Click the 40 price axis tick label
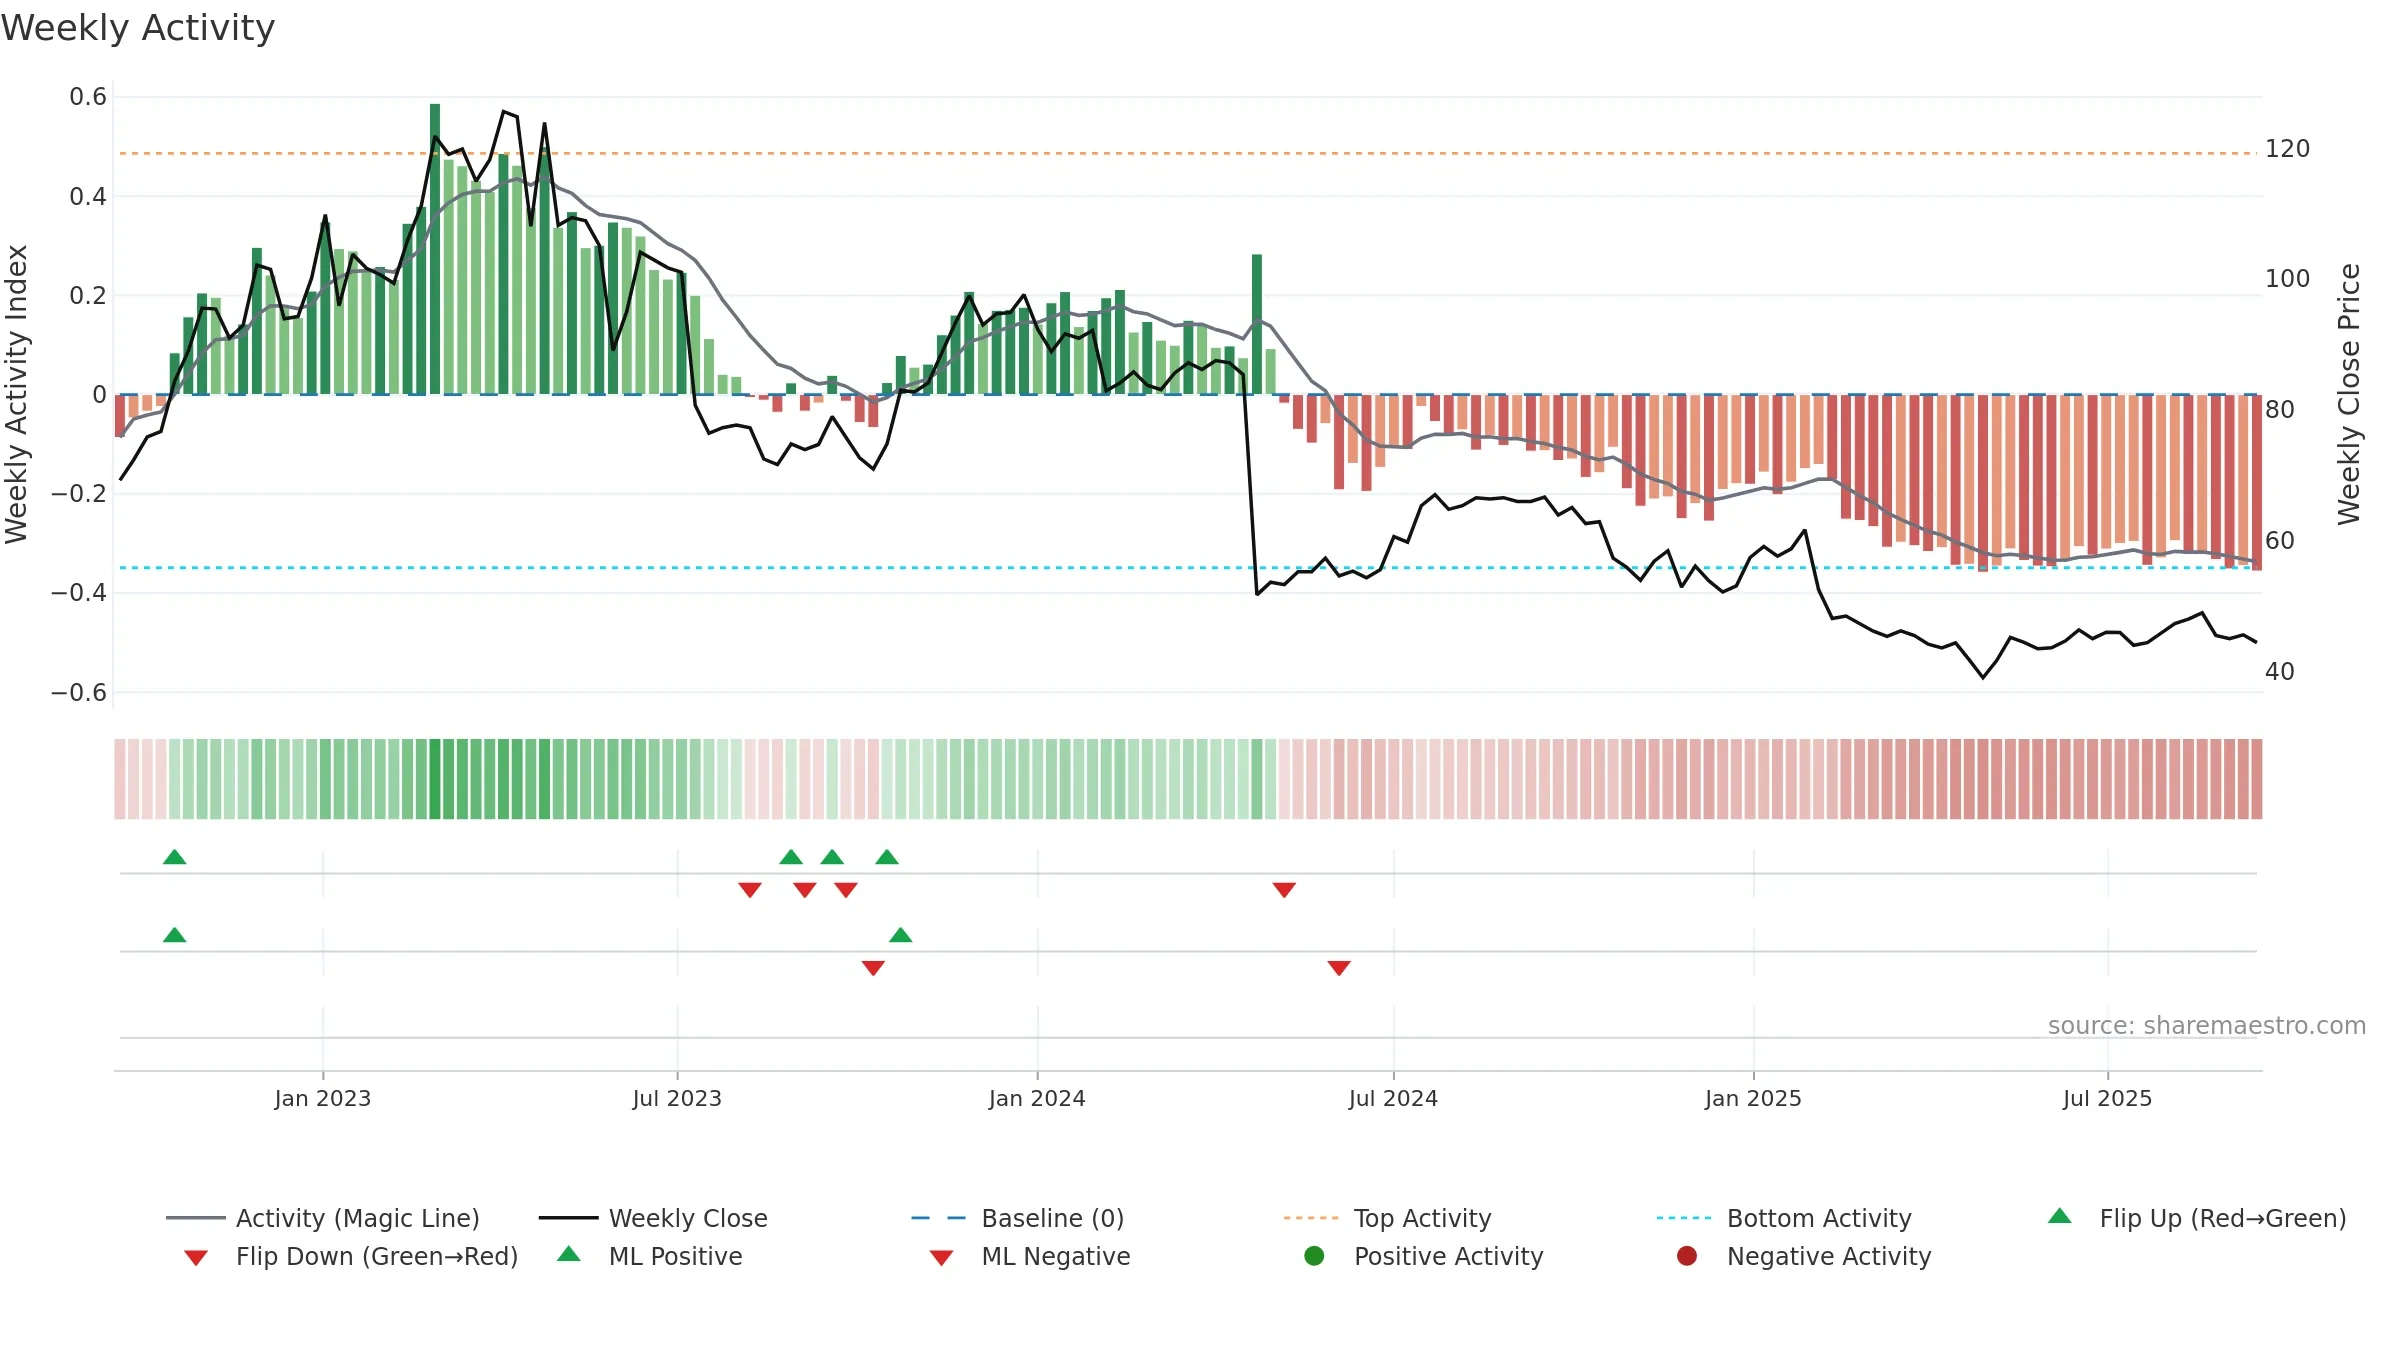 (2280, 672)
